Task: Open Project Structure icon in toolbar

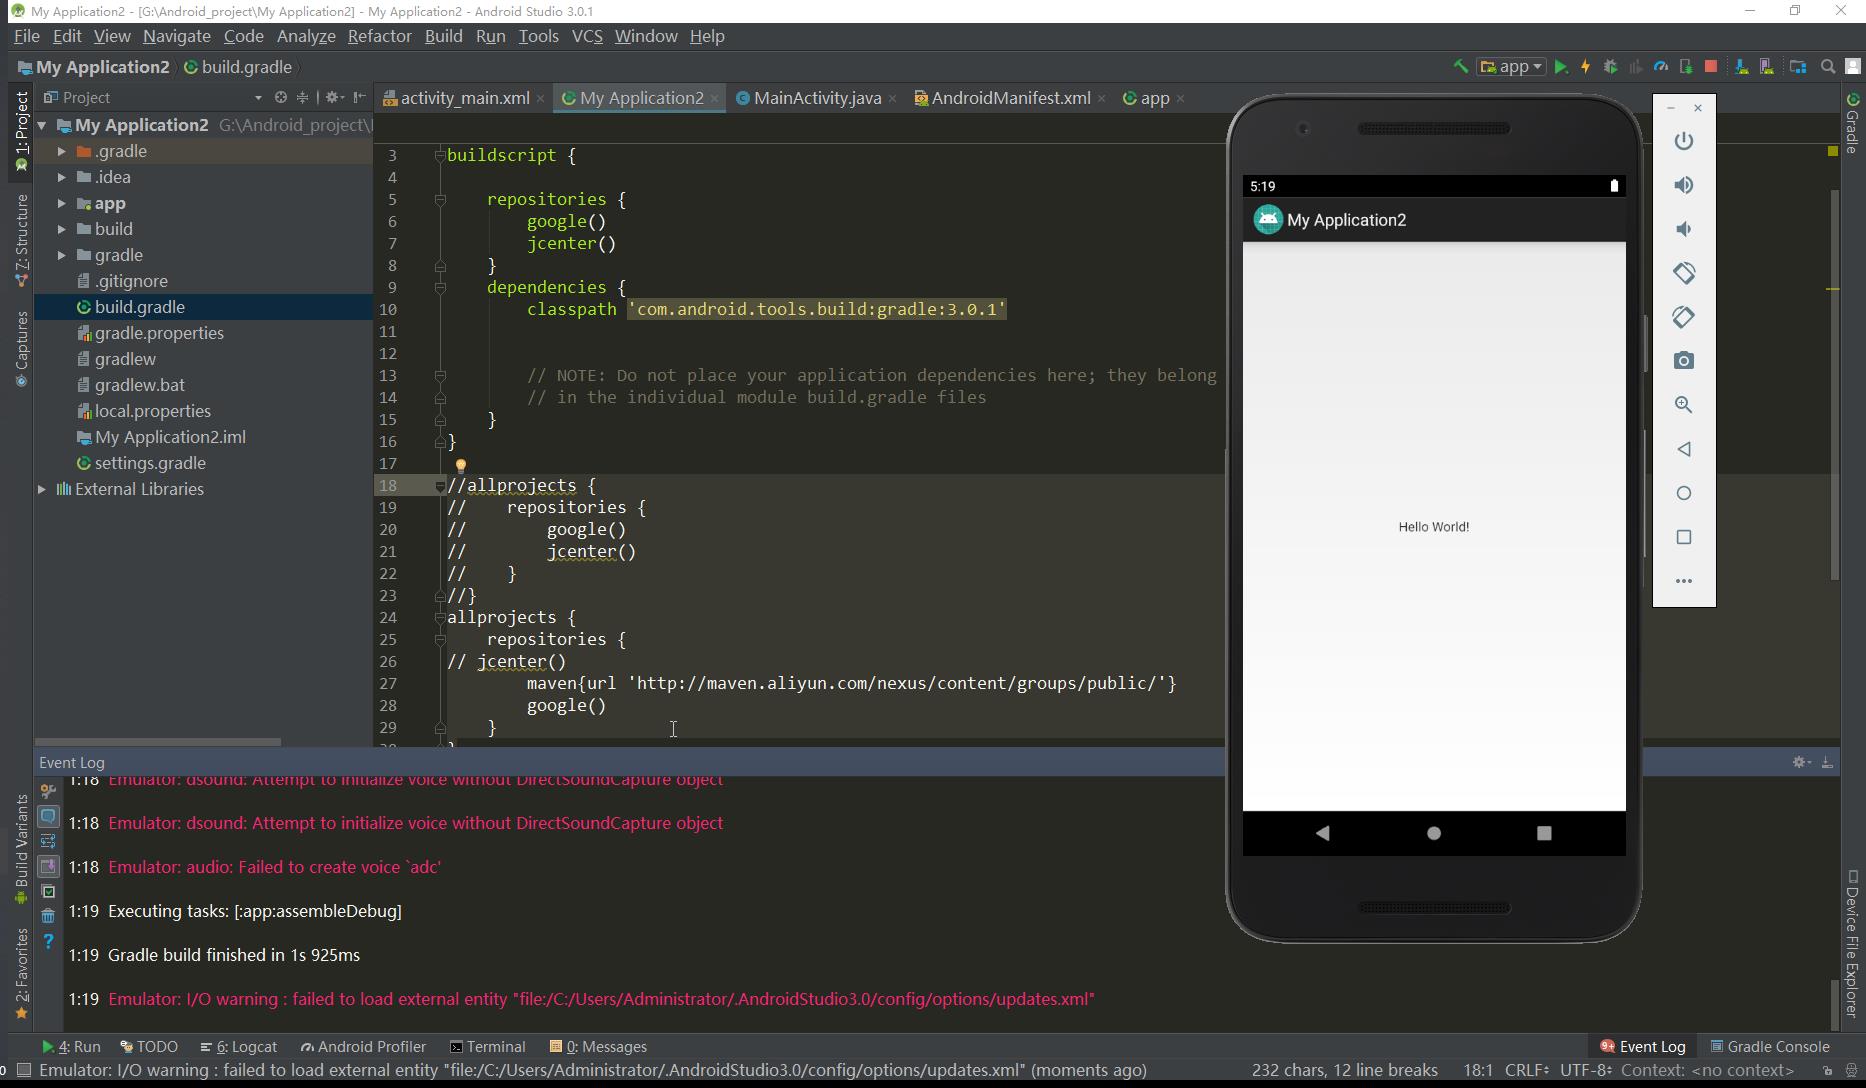Action: point(1798,67)
